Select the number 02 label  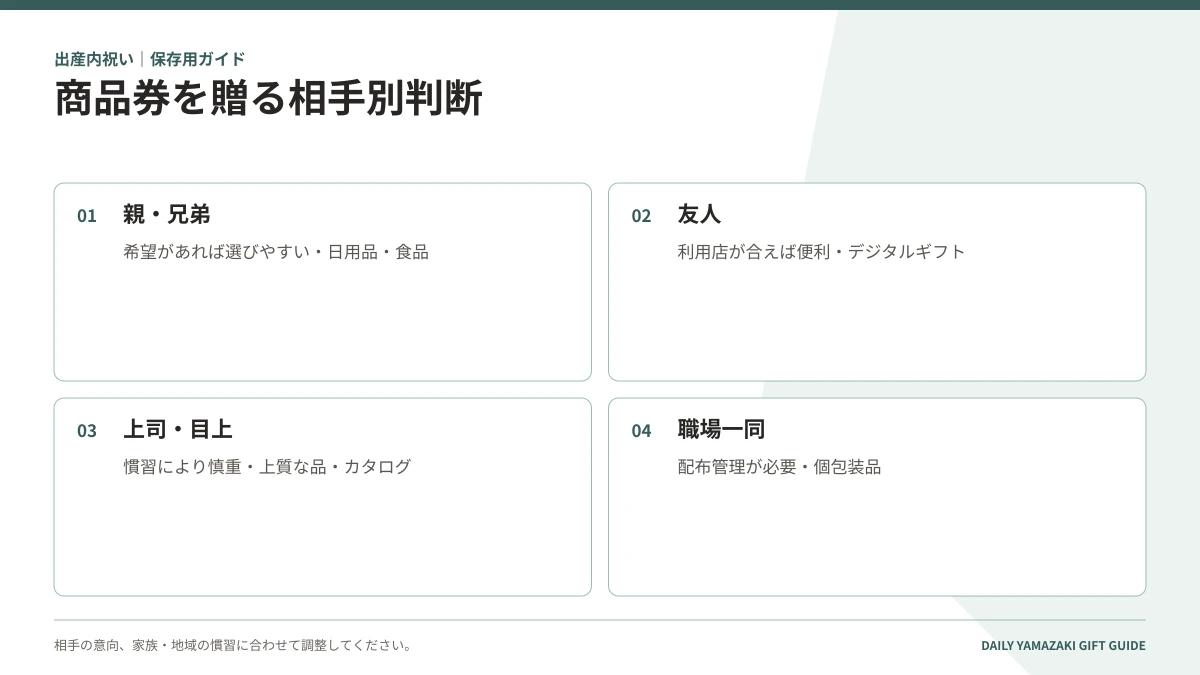click(641, 216)
